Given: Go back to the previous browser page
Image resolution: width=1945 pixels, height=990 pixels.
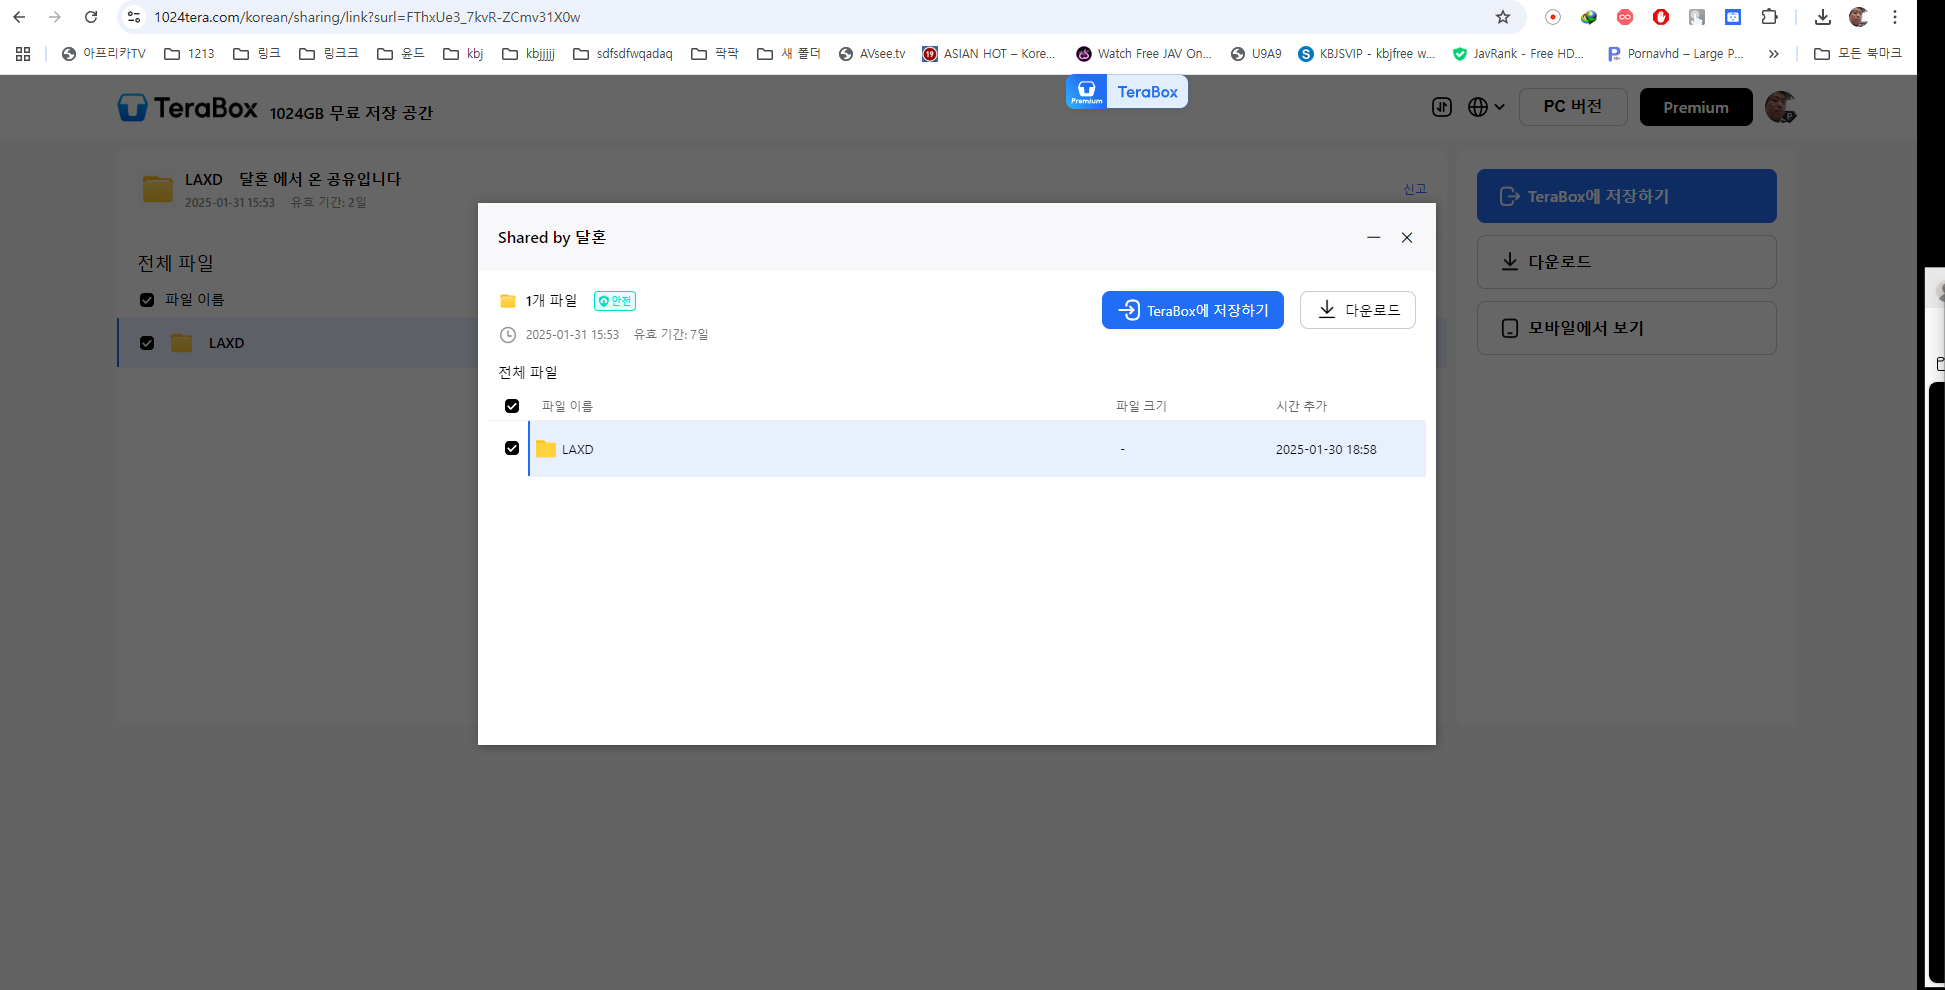Looking at the screenshot, I should (x=19, y=17).
